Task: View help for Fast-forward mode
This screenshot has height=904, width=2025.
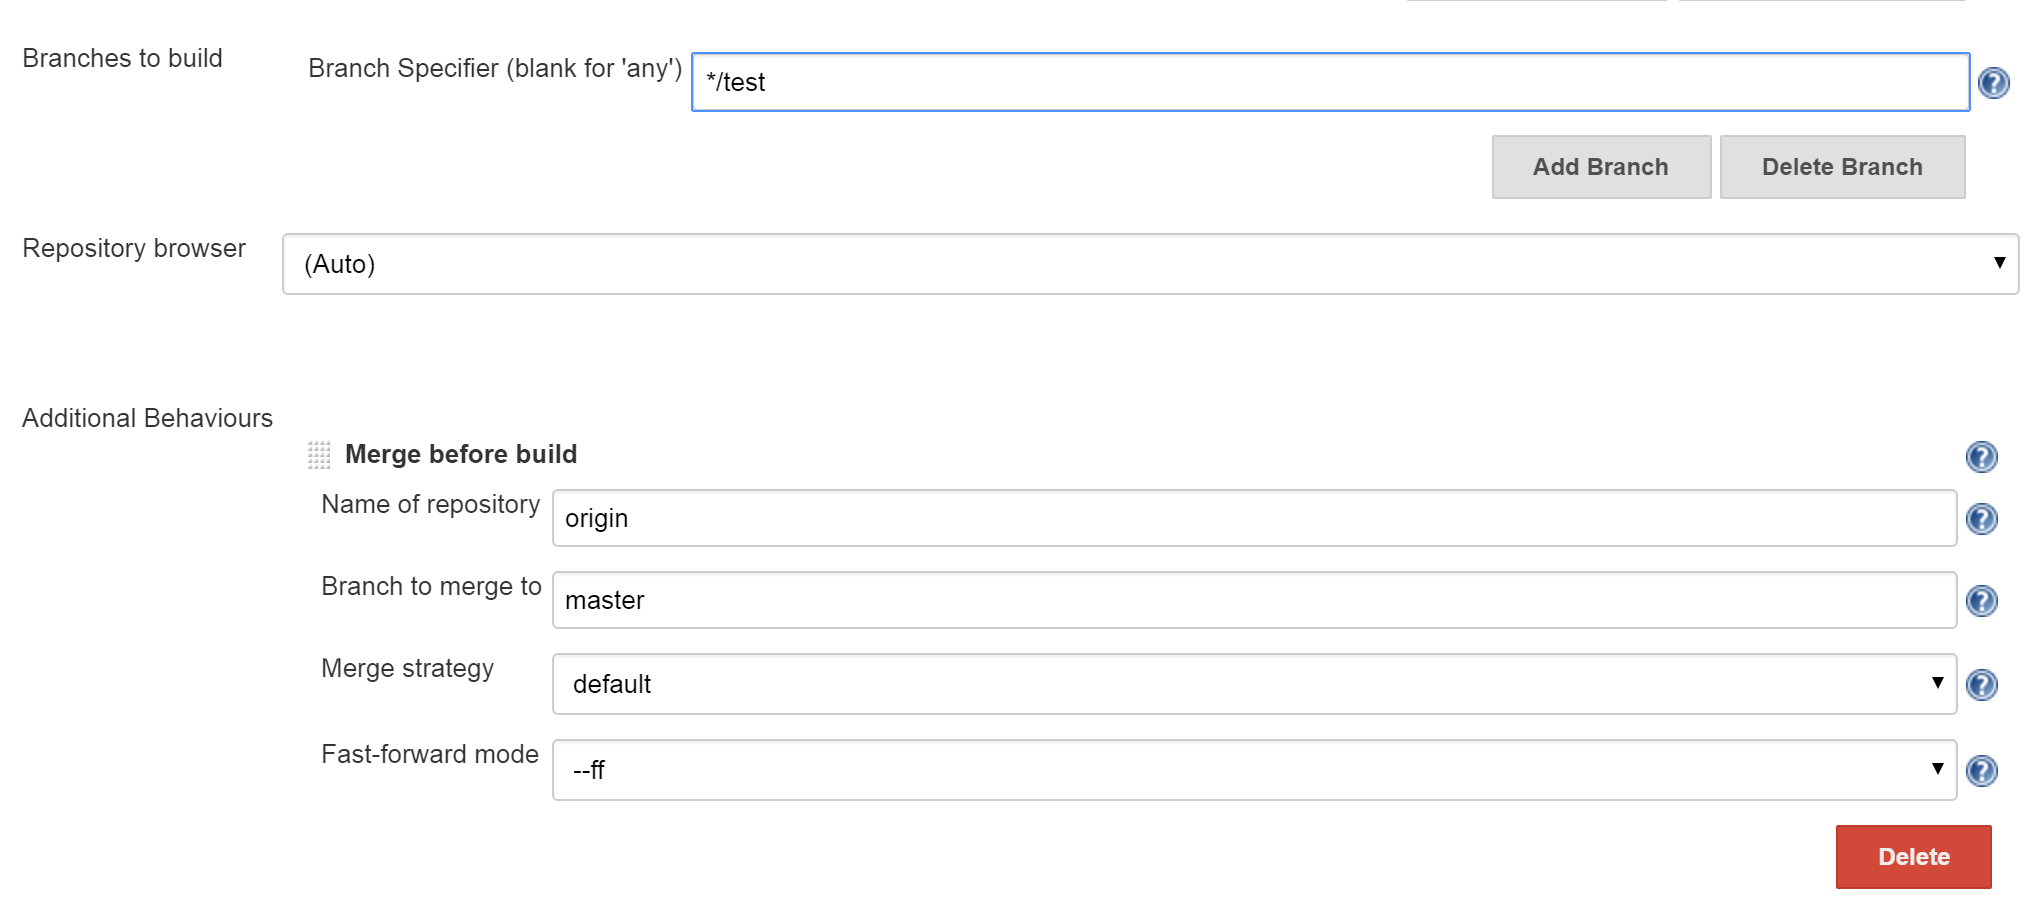Action: coord(1981,771)
